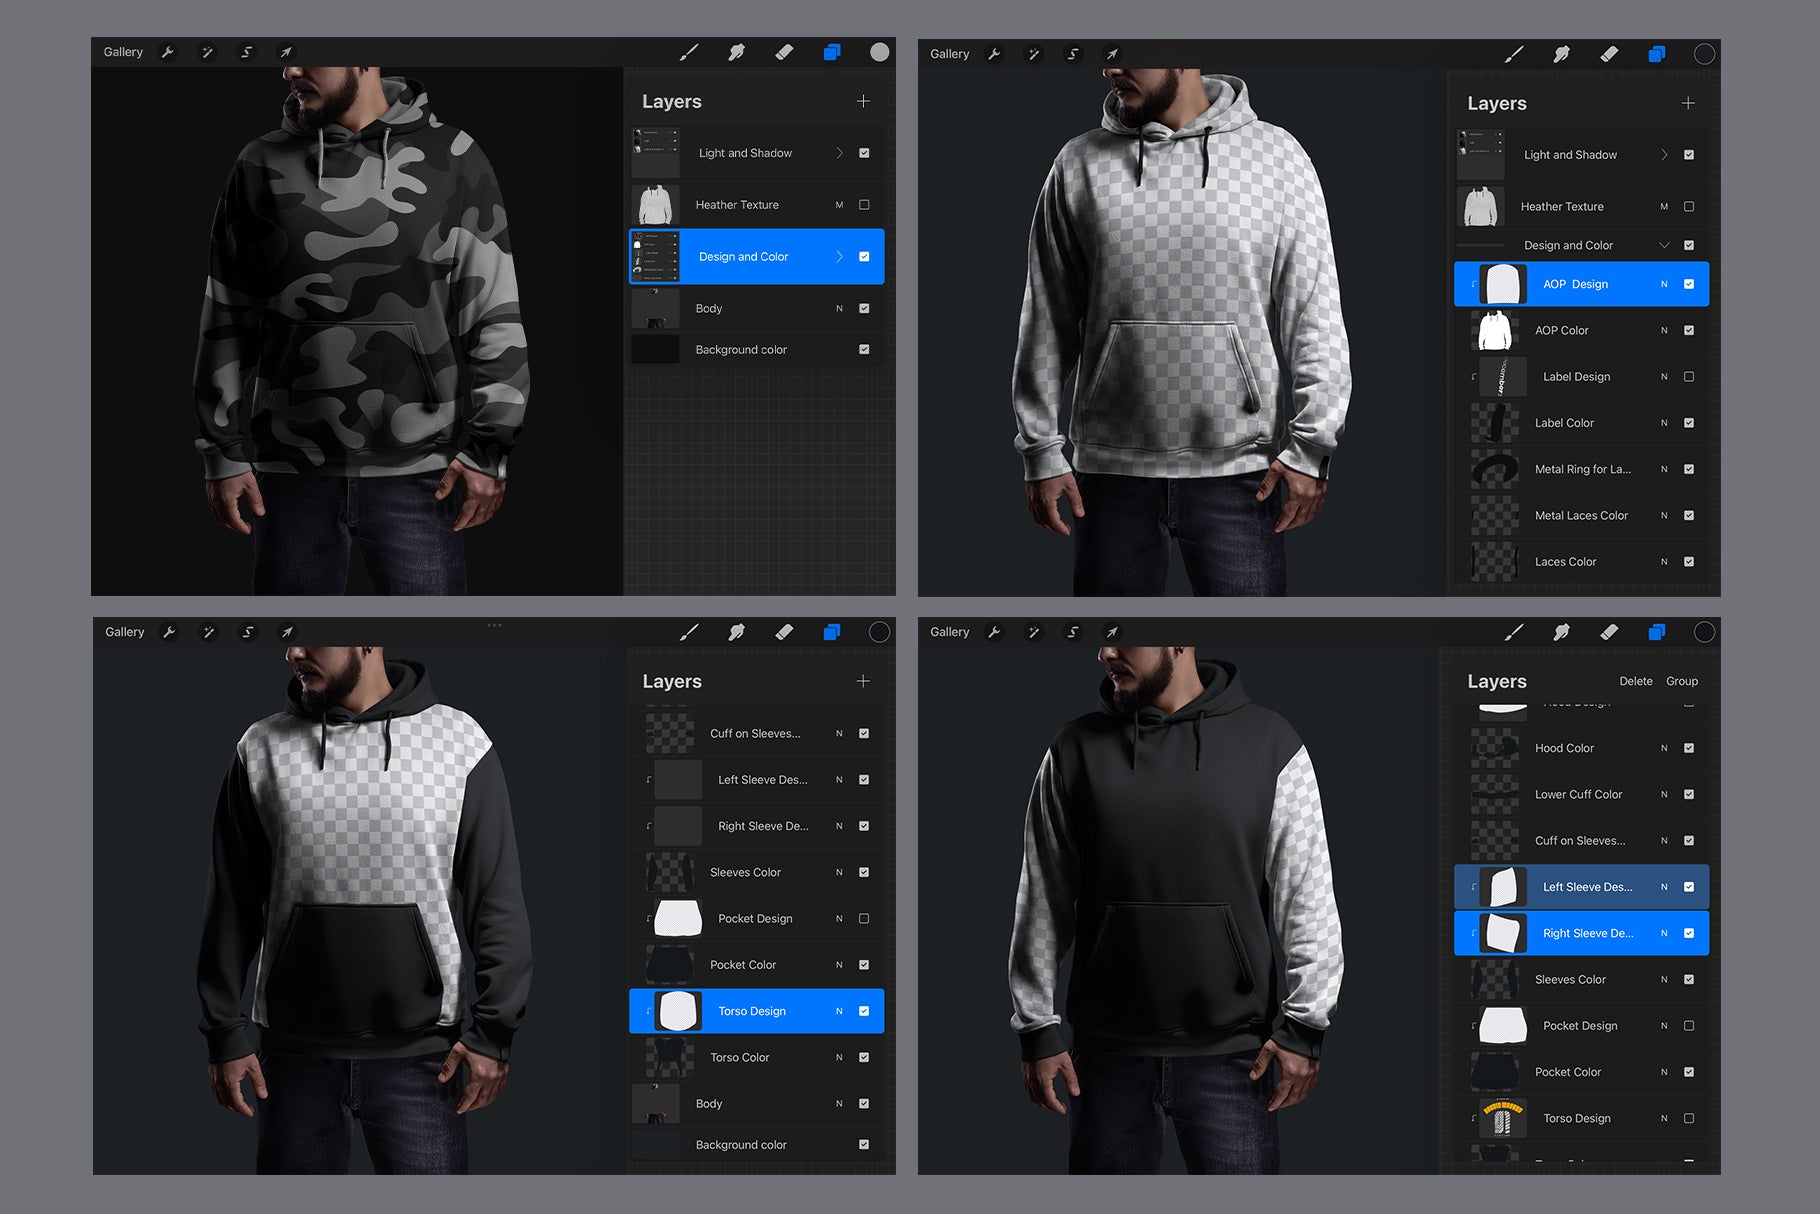Image resolution: width=1820 pixels, height=1214 pixels.
Task: Select Transform arrow in top-right Procreate window
Action: [1112, 54]
